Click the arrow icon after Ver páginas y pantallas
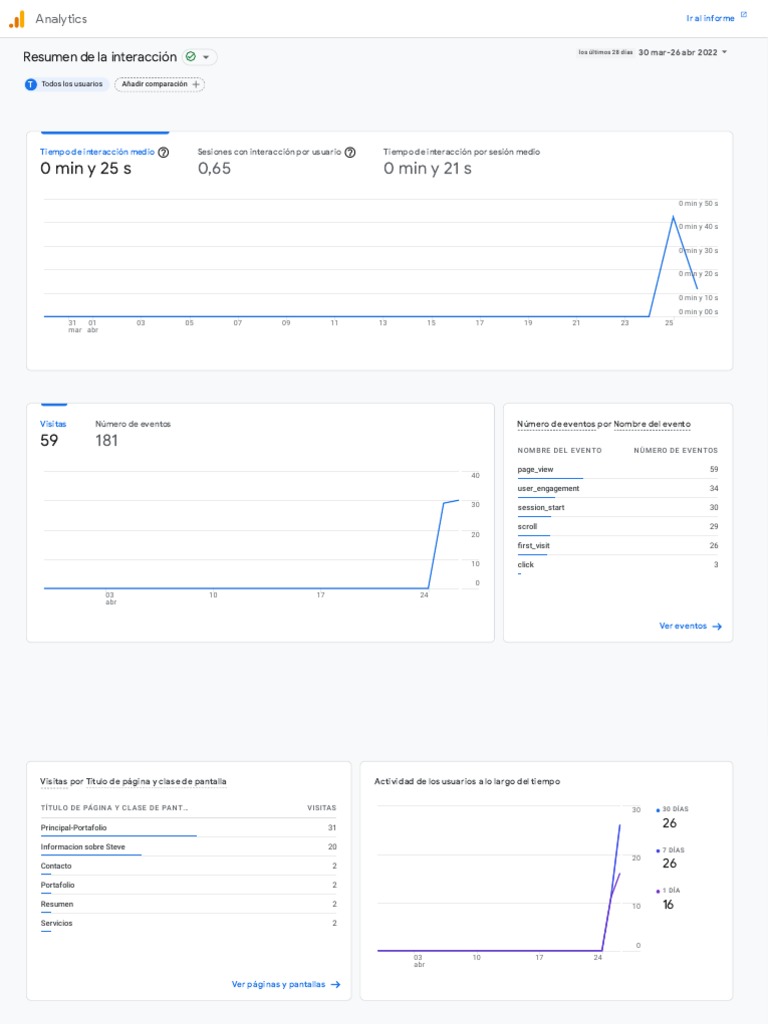Image resolution: width=768 pixels, height=1024 pixels. tap(336, 985)
